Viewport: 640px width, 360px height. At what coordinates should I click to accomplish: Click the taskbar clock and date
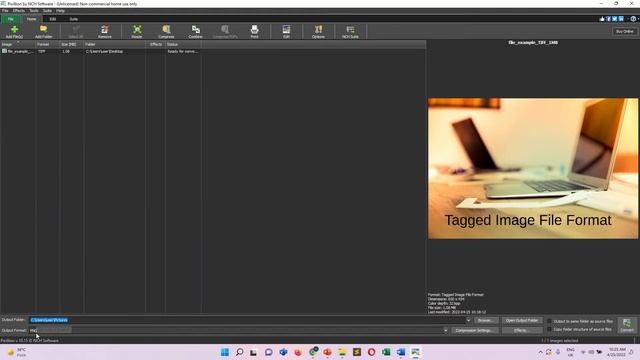click(616, 352)
